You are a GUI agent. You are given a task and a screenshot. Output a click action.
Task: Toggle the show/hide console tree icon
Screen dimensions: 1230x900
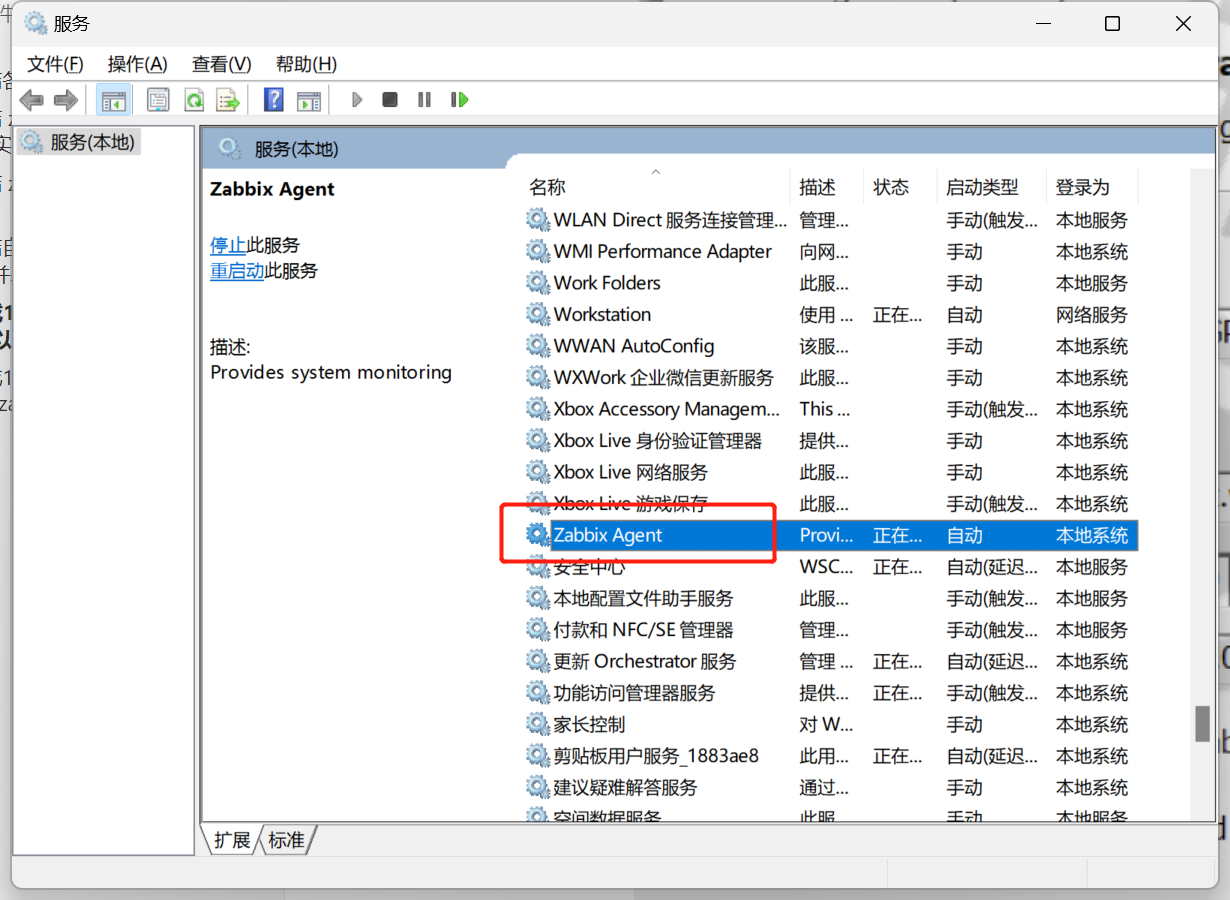[x=113, y=100]
